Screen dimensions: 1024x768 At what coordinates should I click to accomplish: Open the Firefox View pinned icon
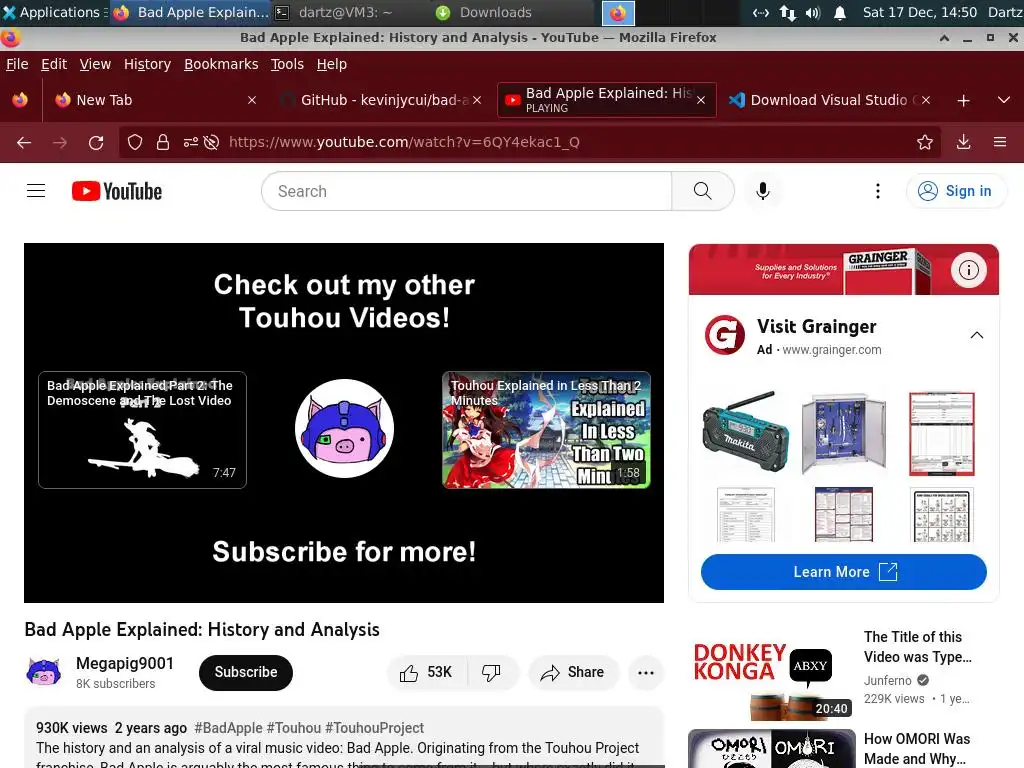pos(20,100)
